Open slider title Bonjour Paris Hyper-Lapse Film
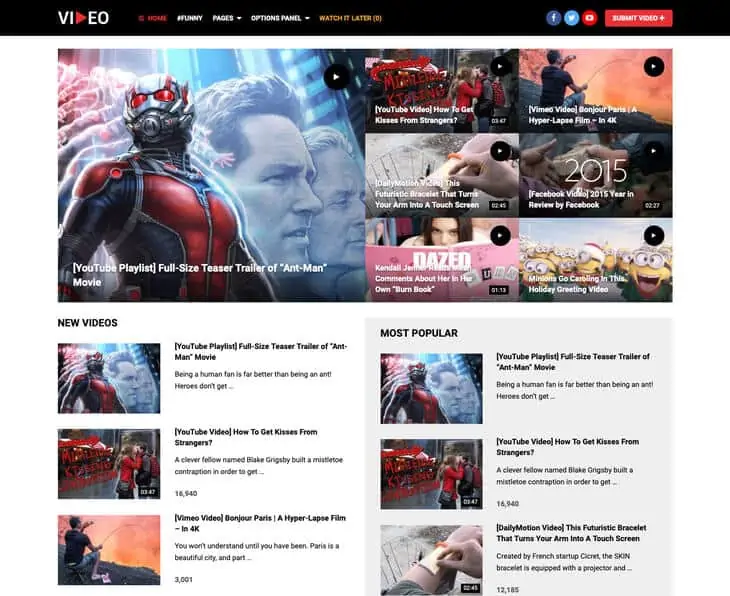The image size is (730, 596). [x=582, y=115]
